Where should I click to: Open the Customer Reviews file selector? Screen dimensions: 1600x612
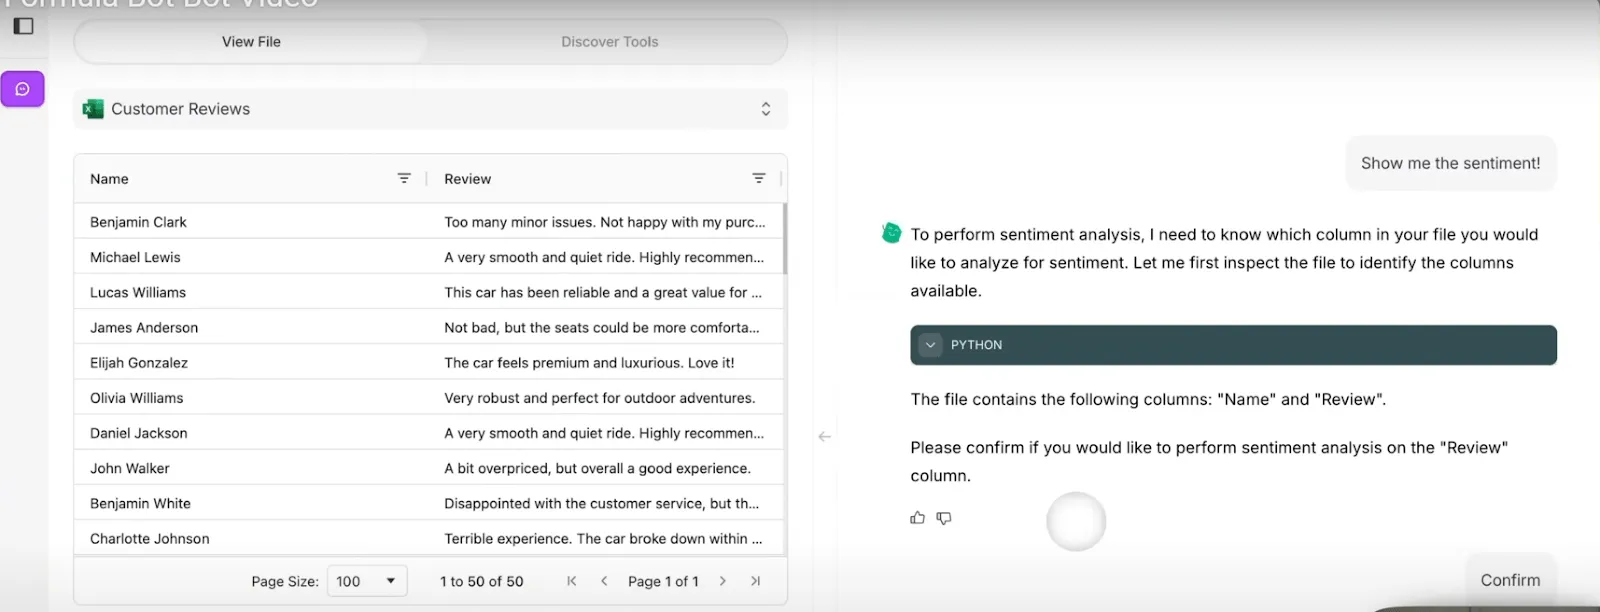430,109
